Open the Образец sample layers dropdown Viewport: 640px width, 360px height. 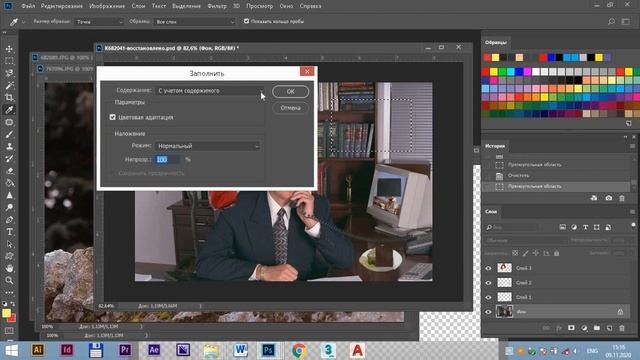click(x=195, y=22)
